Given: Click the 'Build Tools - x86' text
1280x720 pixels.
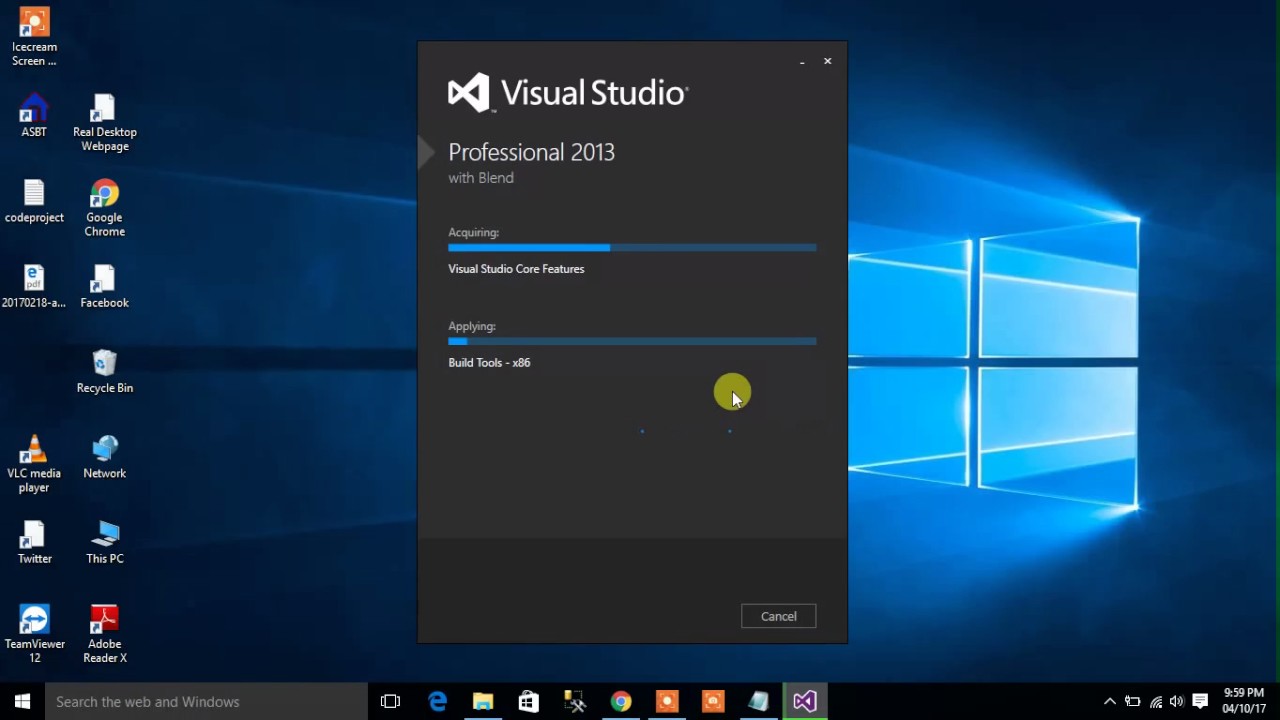Looking at the screenshot, I should [489, 363].
